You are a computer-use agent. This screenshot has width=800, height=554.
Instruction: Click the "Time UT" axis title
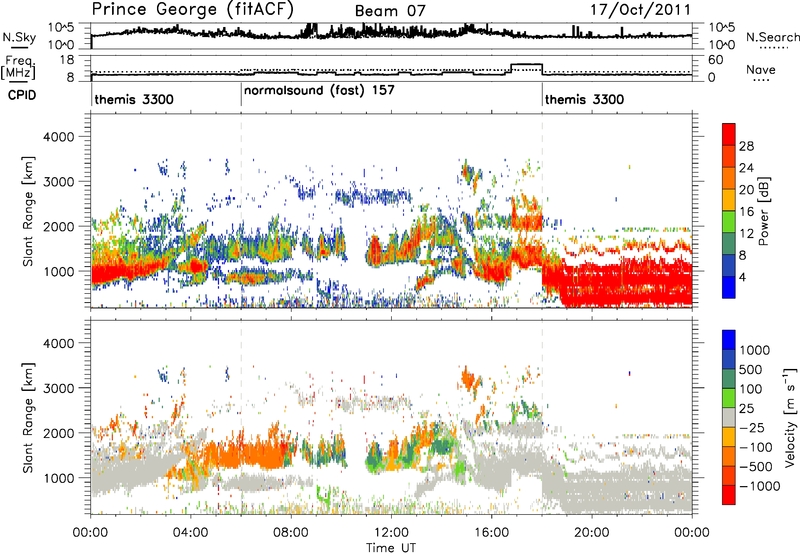(x=391, y=548)
